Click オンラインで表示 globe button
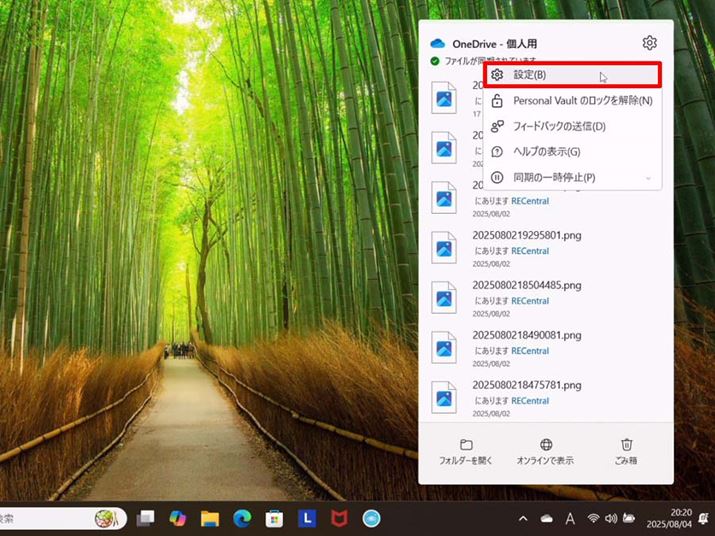Screen dimensions: 715x536 546,451
